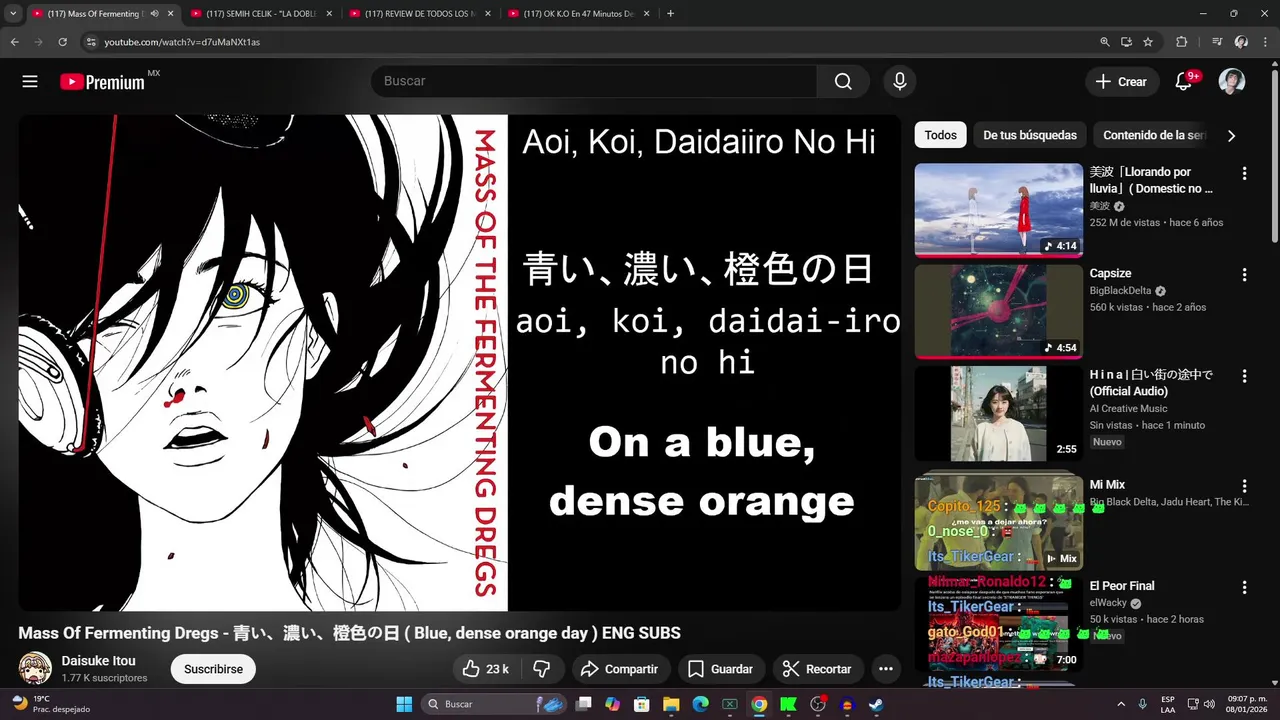Open more actions ellipsis under the video
The image size is (1280, 720).
885,669
